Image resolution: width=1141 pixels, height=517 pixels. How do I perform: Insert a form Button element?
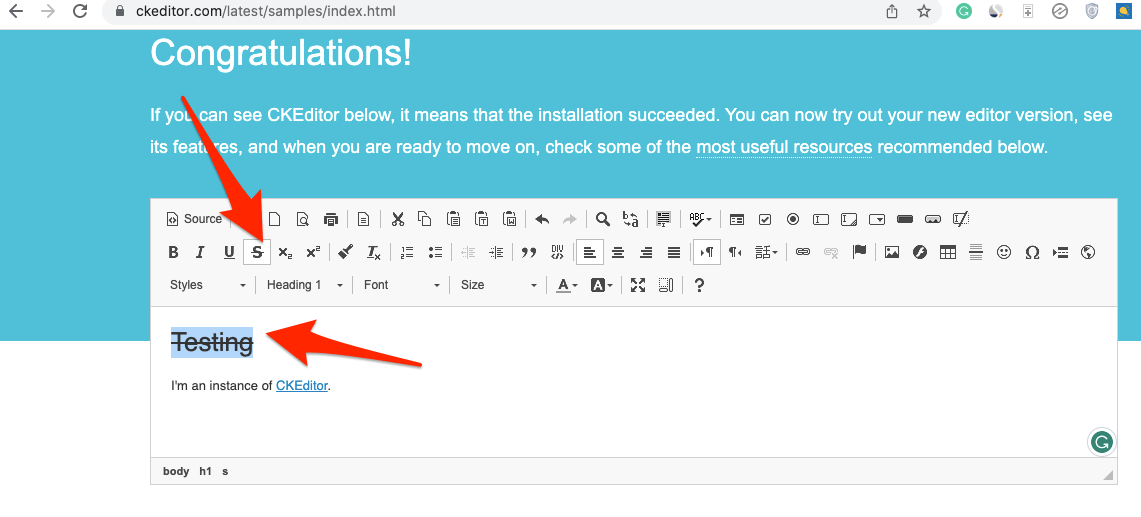pos(905,218)
